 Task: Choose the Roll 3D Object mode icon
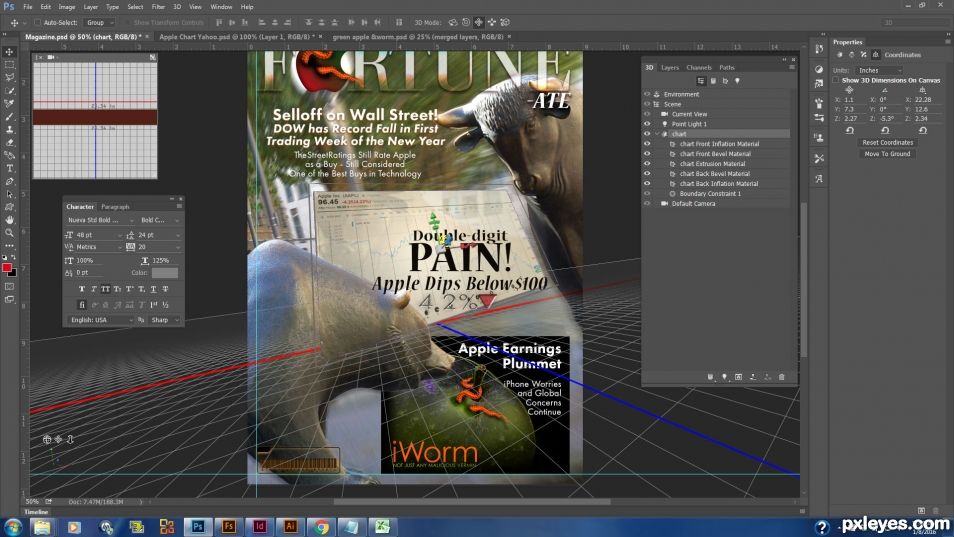tap(466, 23)
